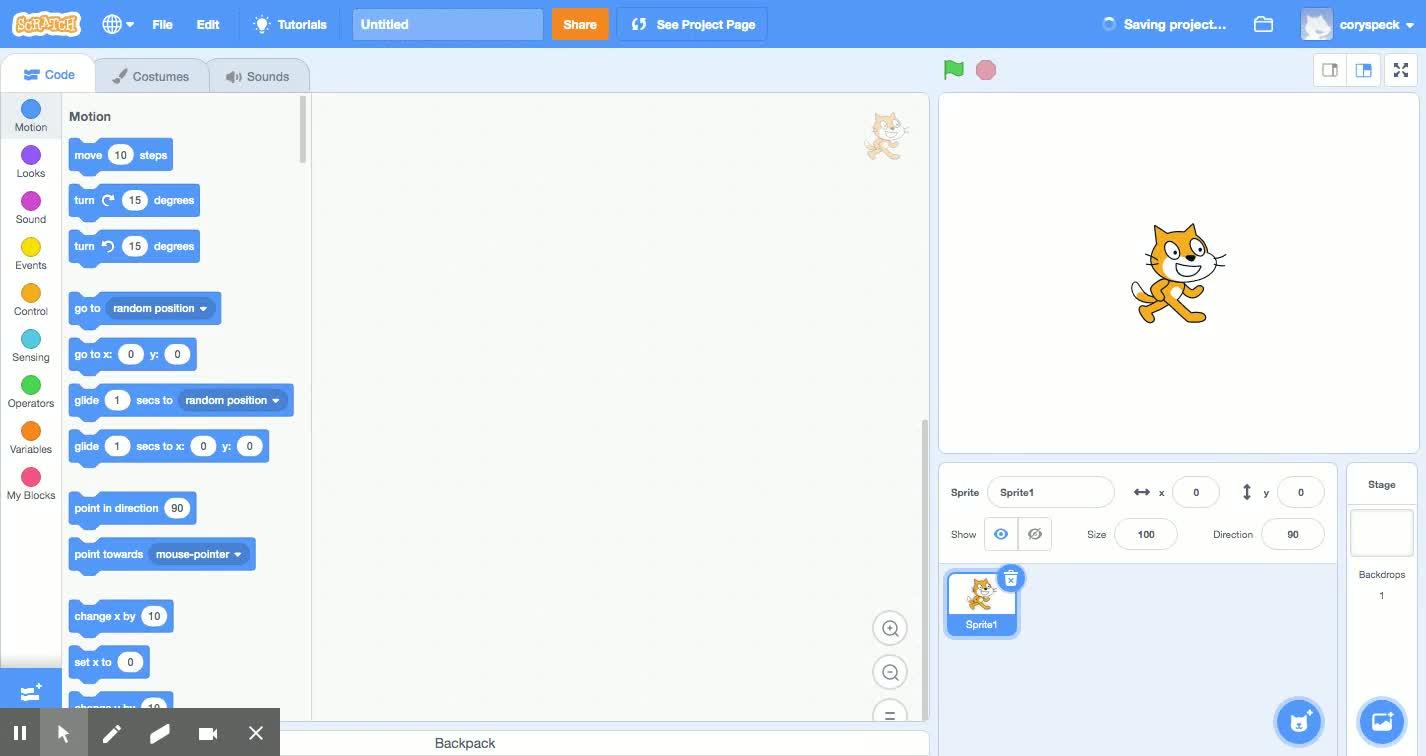1426x756 pixels.
Task: Click the Choose a Backdrop button
Action: pyautogui.click(x=1382, y=721)
